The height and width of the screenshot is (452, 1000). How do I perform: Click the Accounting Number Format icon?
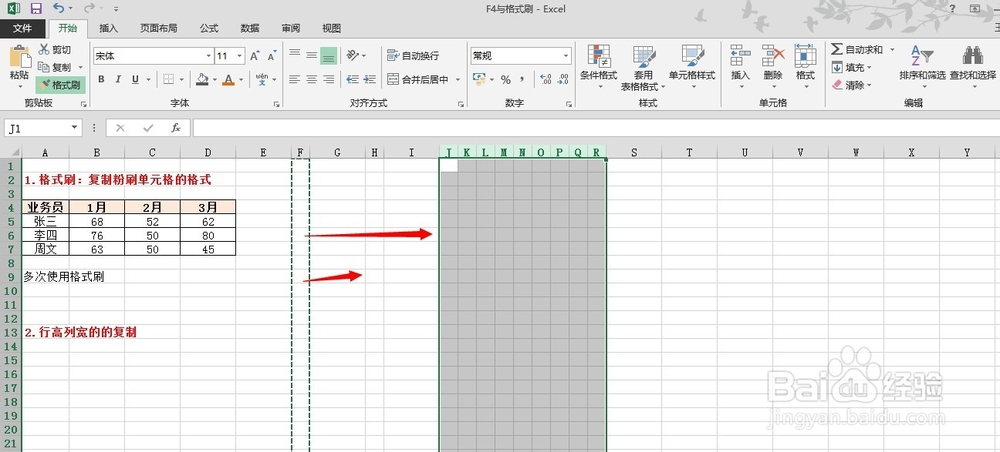coord(480,80)
